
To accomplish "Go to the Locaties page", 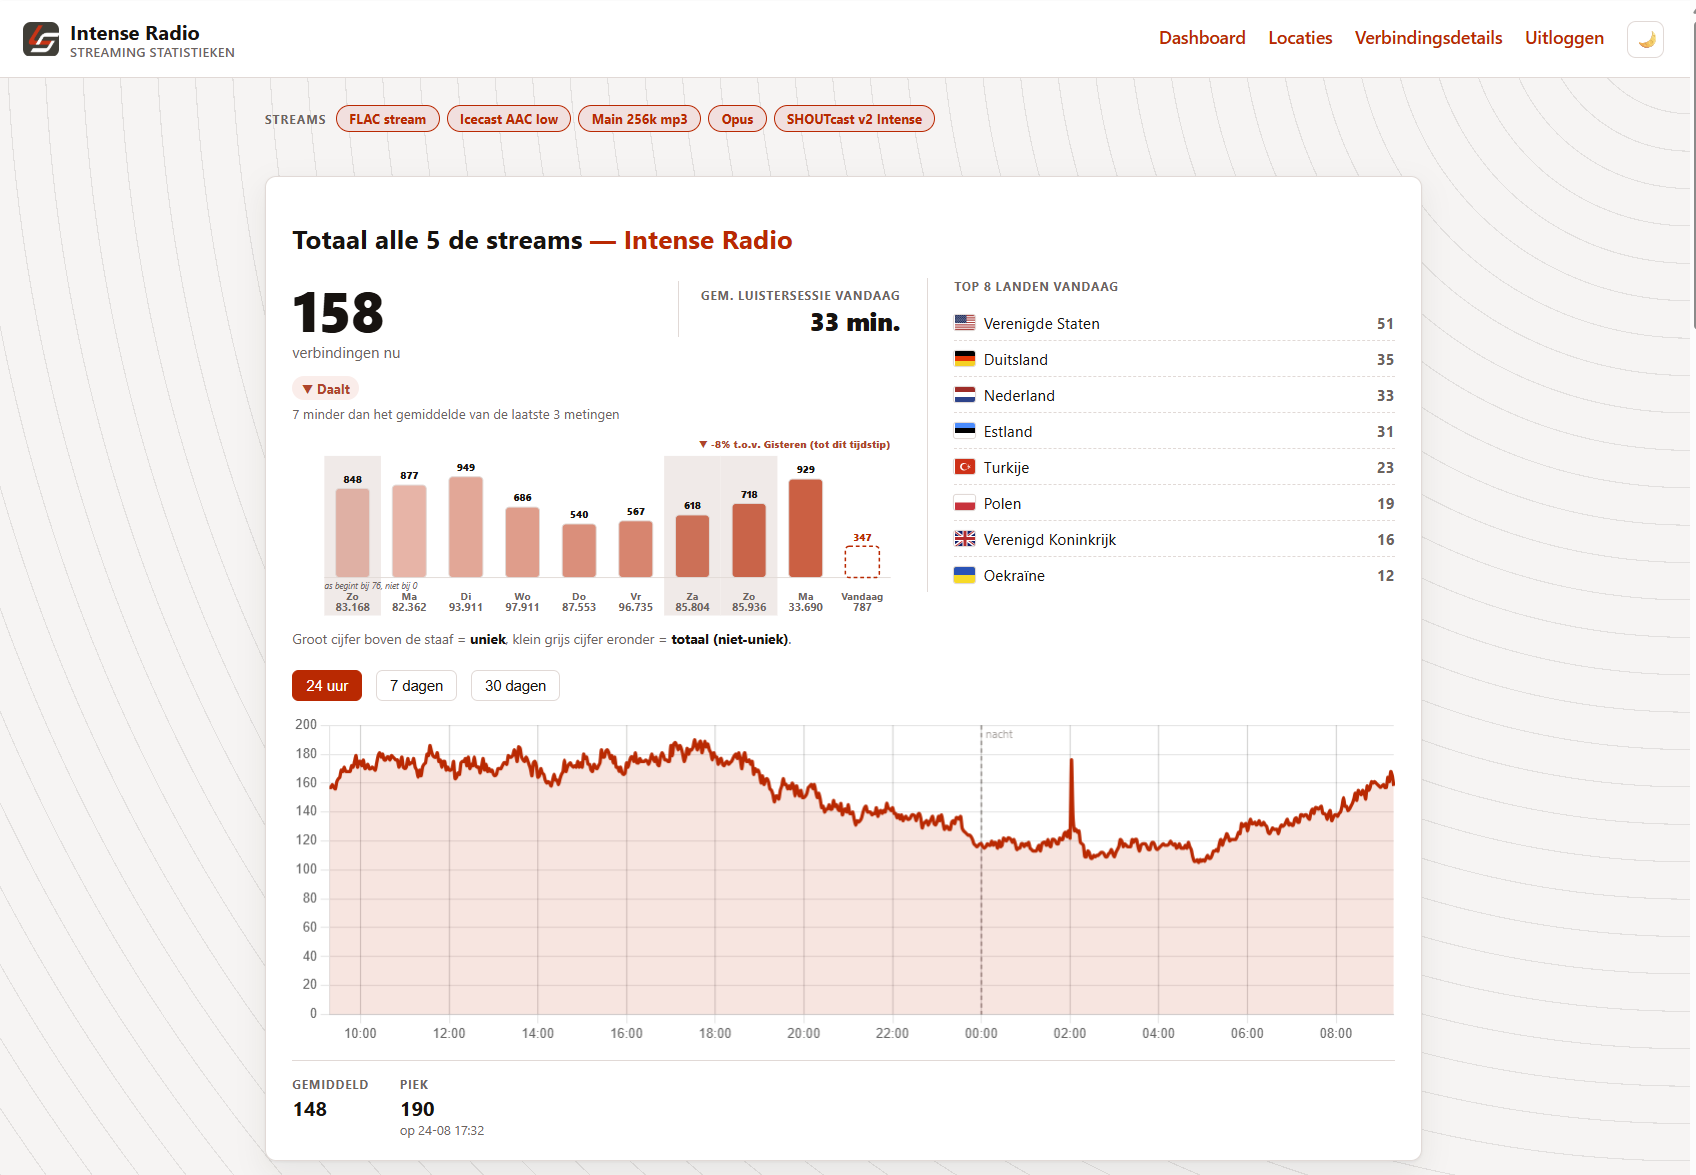I will pyautogui.click(x=1300, y=38).
